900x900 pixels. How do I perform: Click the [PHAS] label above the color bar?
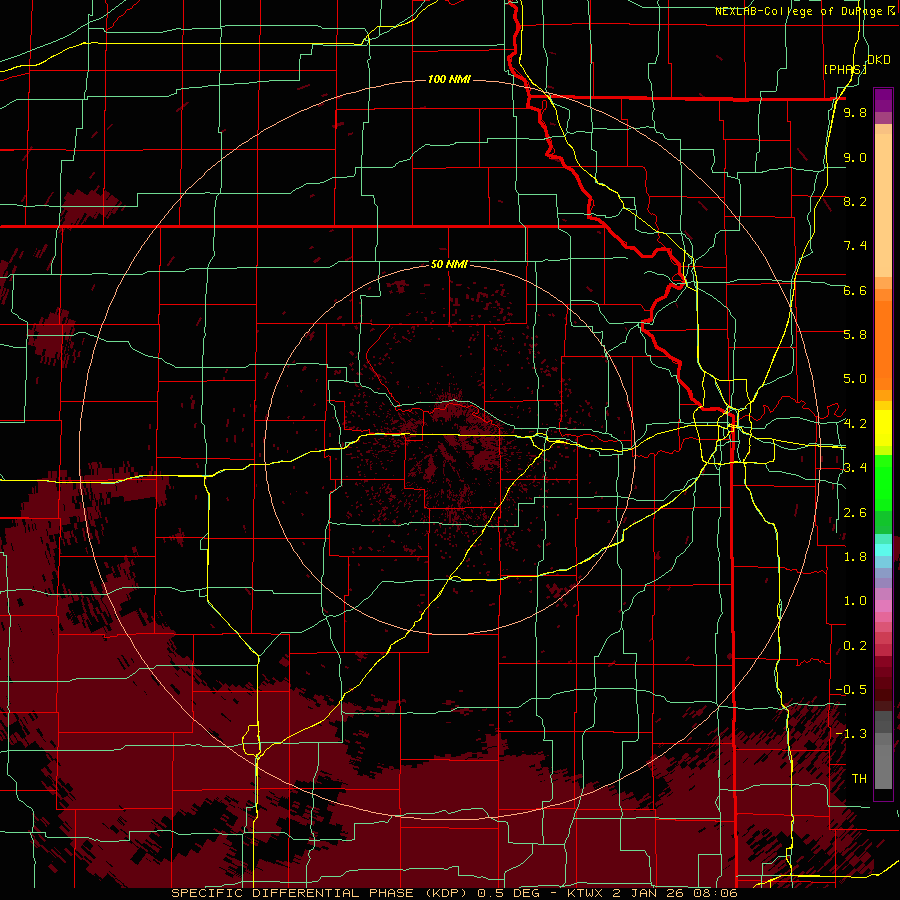point(845,69)
